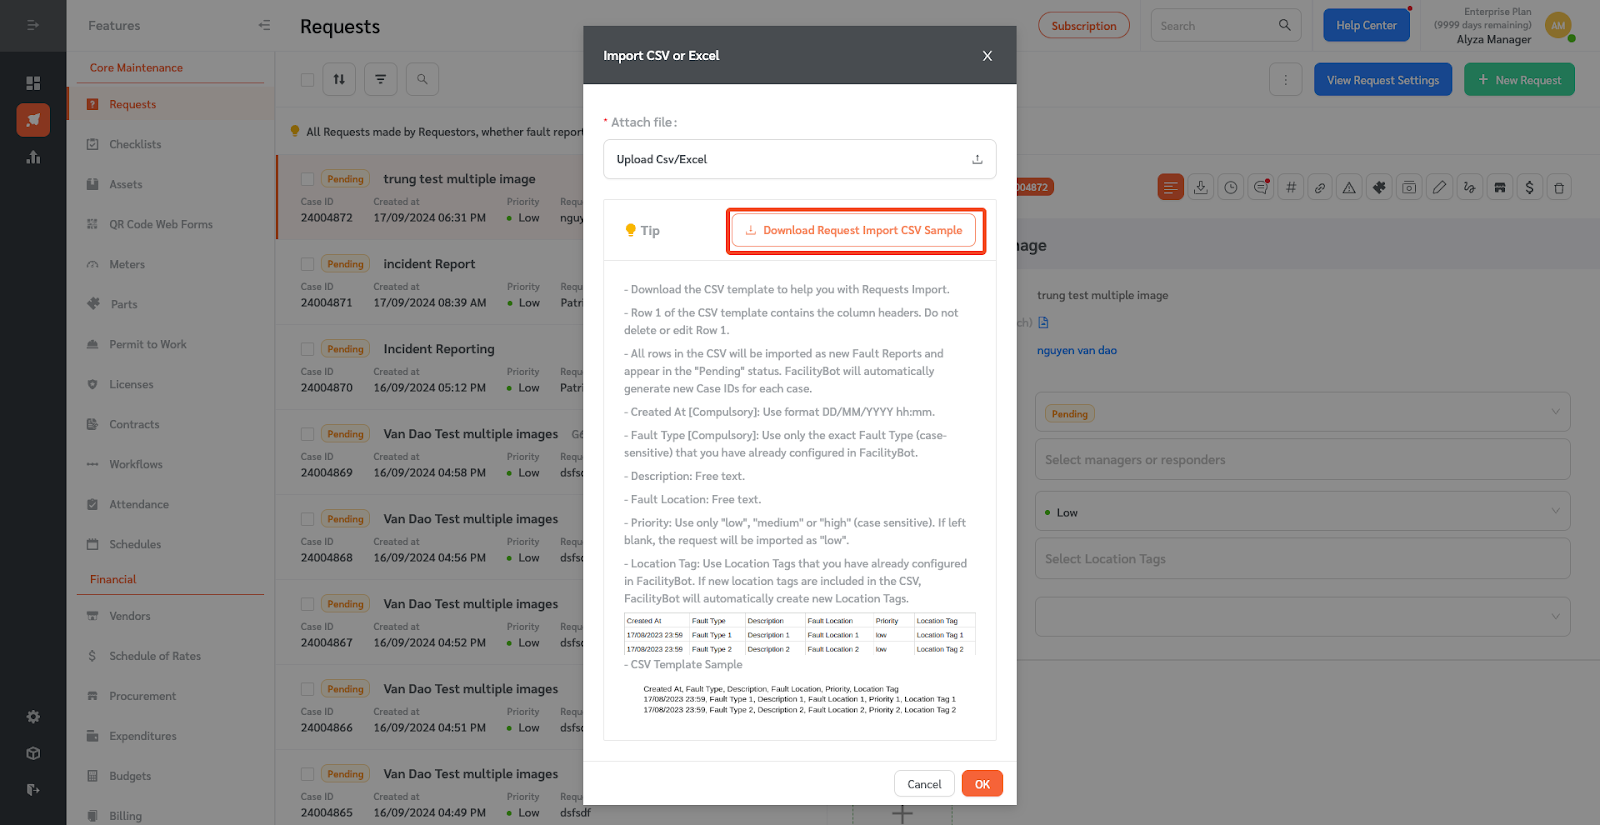
Task: Check the box for case 24004866
Action: 307,689
